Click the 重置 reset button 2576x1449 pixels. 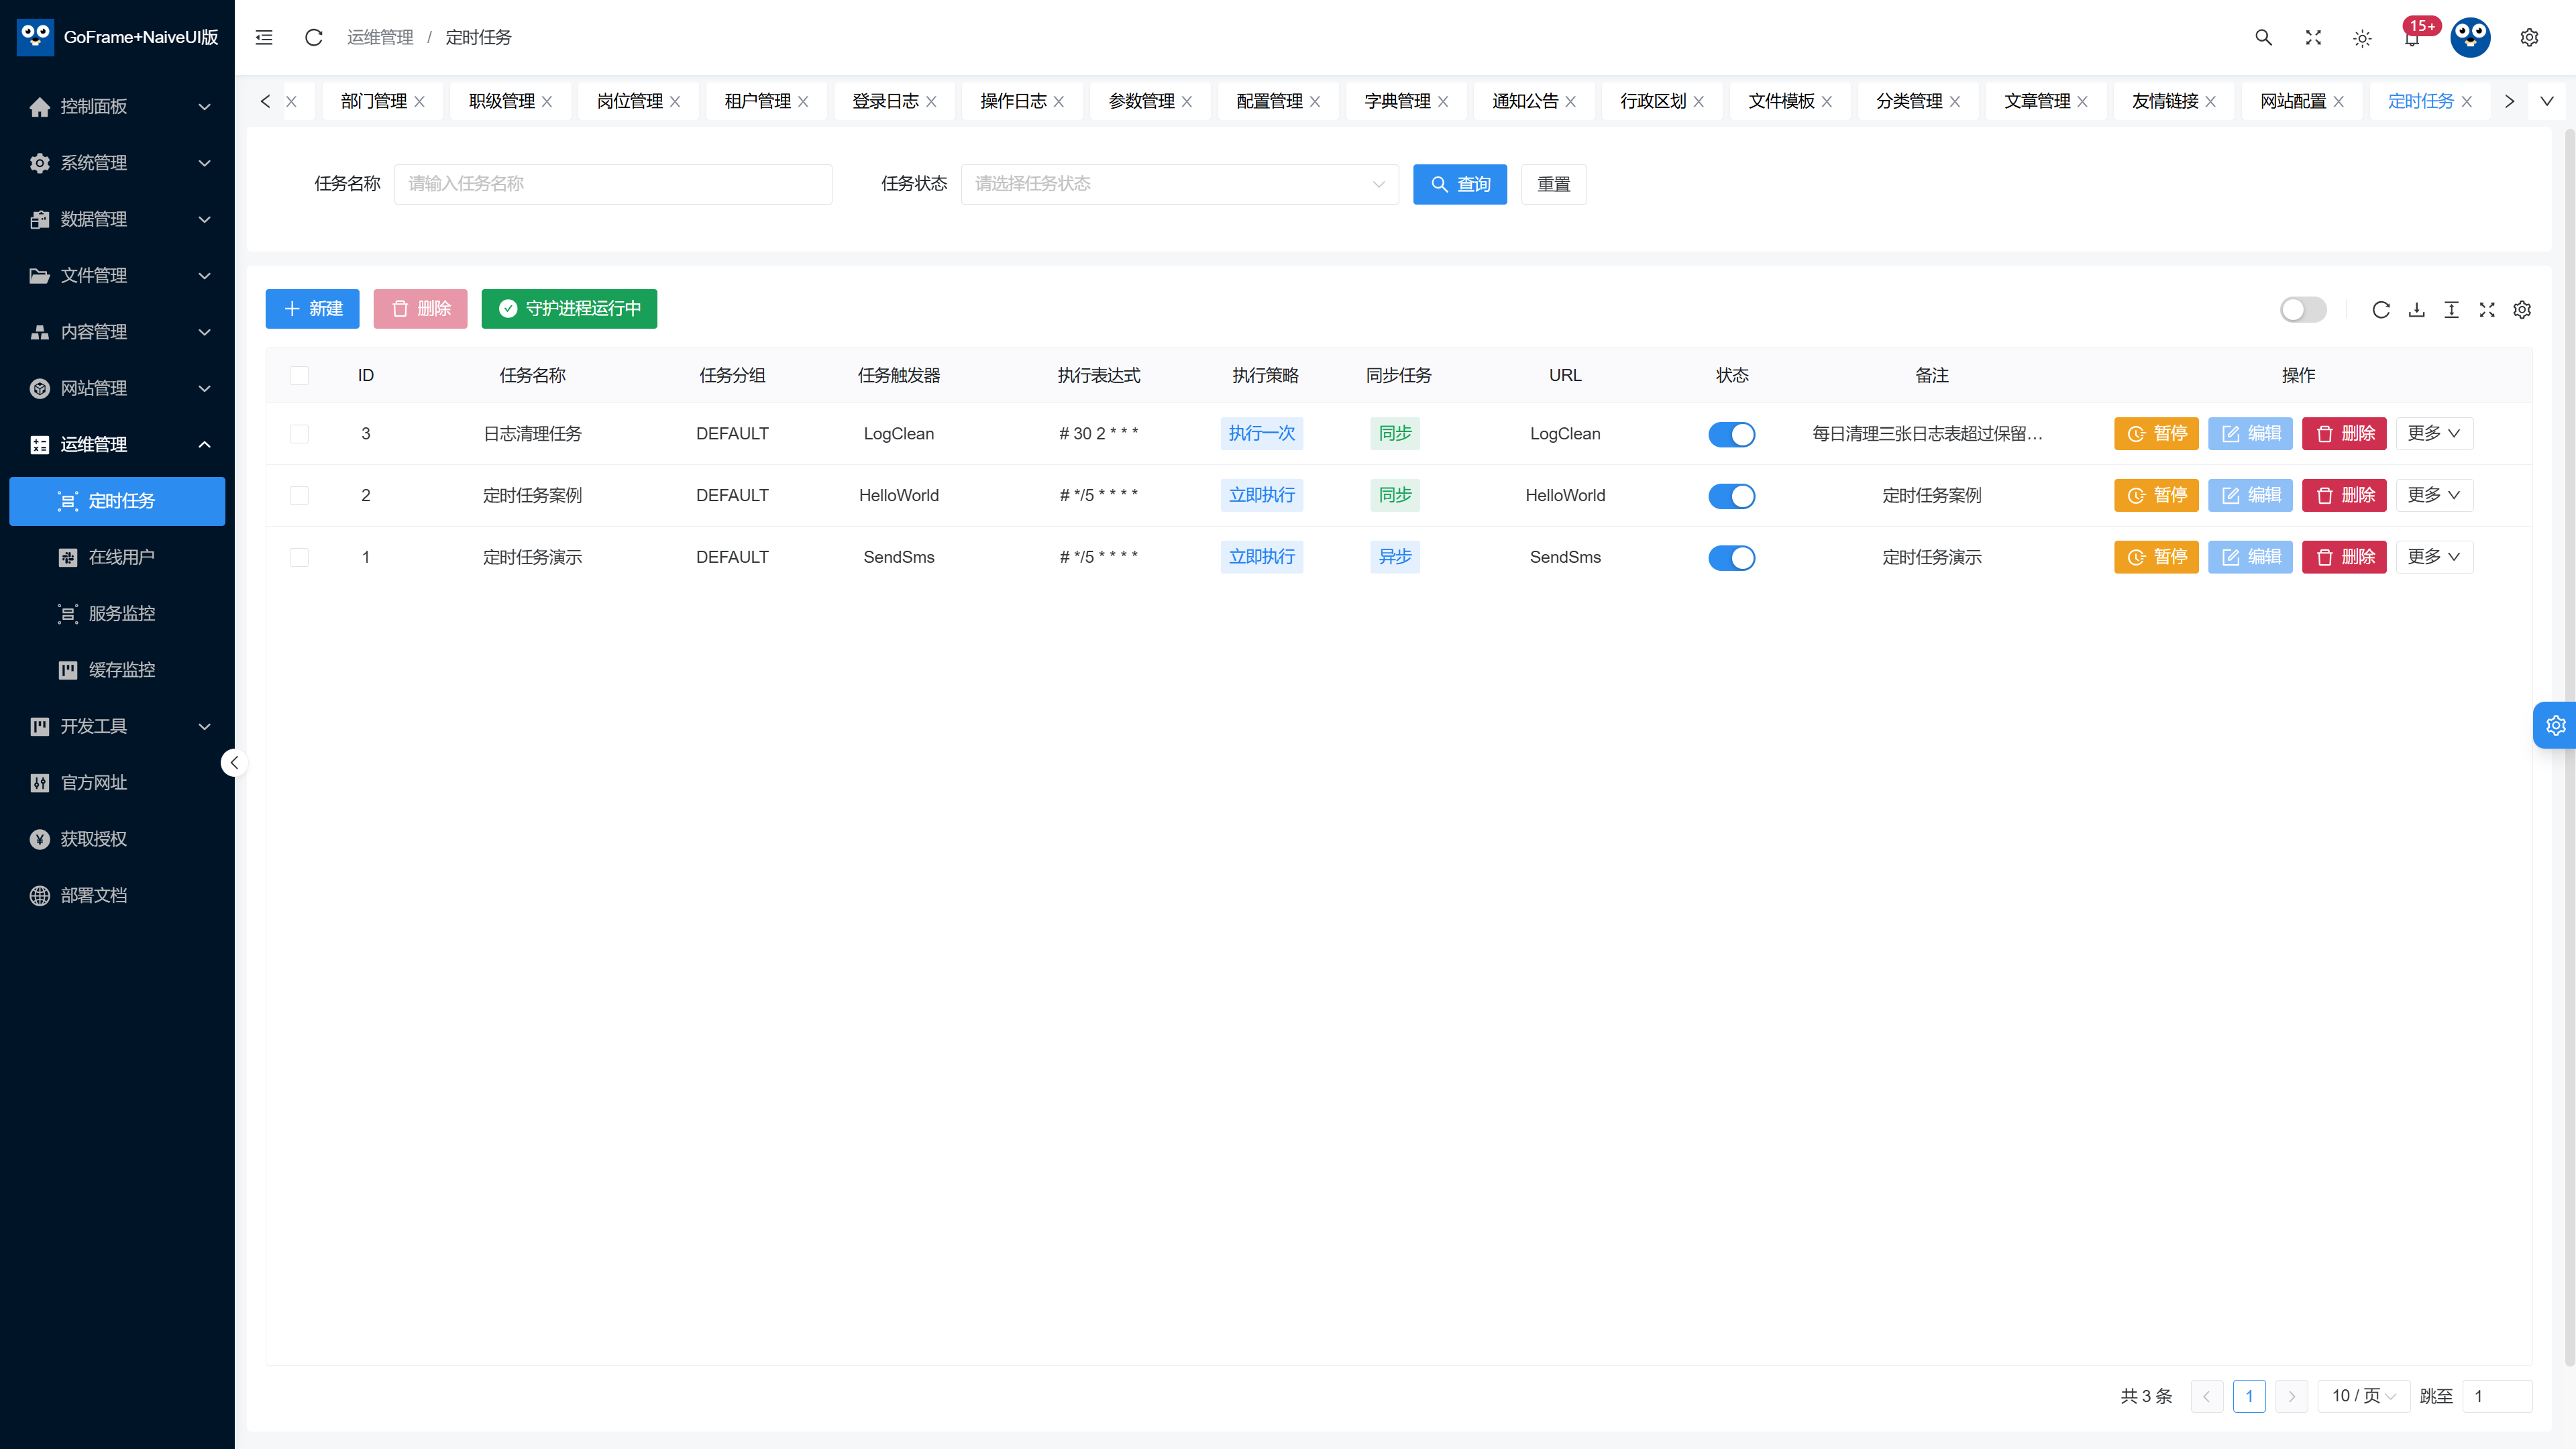click(1553, 184)
